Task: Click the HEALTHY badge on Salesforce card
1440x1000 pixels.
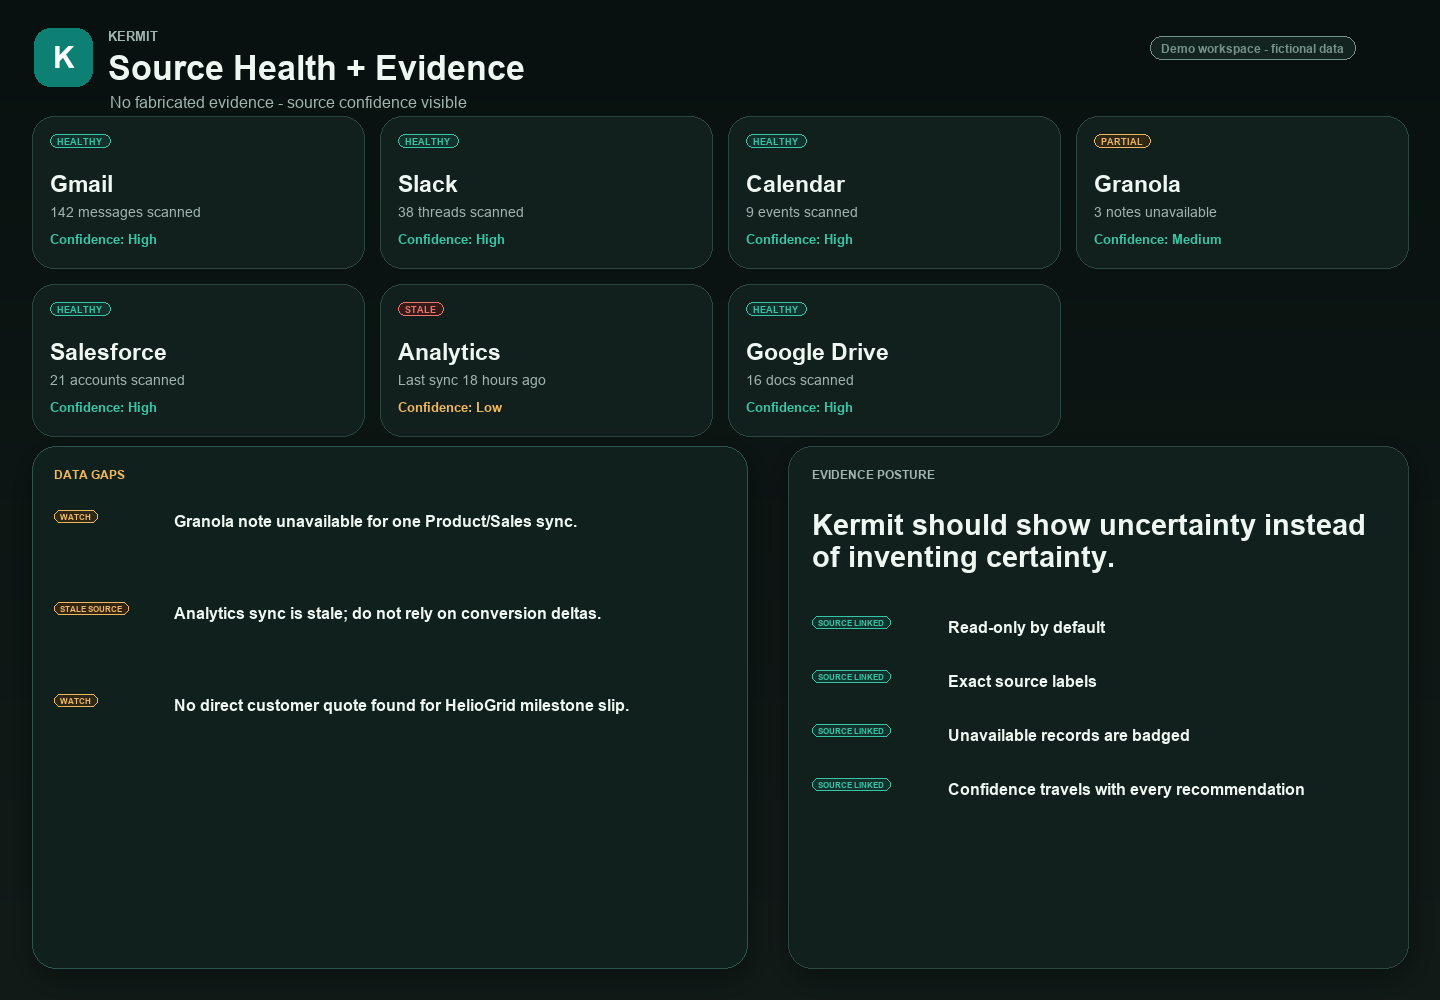Action: tap(80, 309)
